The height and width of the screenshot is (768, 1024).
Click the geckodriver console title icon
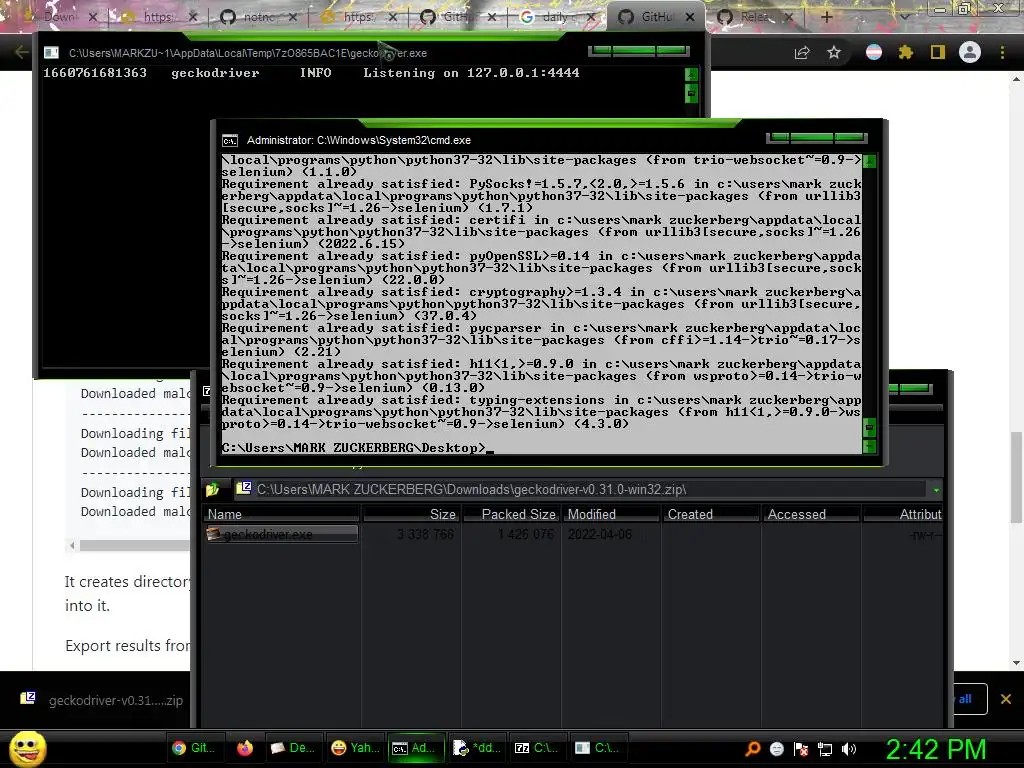coord(52,53)
